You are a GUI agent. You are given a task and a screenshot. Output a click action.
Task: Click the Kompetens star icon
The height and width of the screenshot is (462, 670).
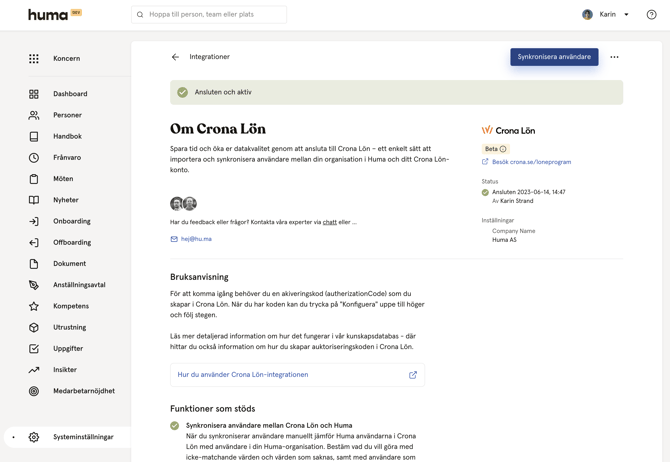34,306
